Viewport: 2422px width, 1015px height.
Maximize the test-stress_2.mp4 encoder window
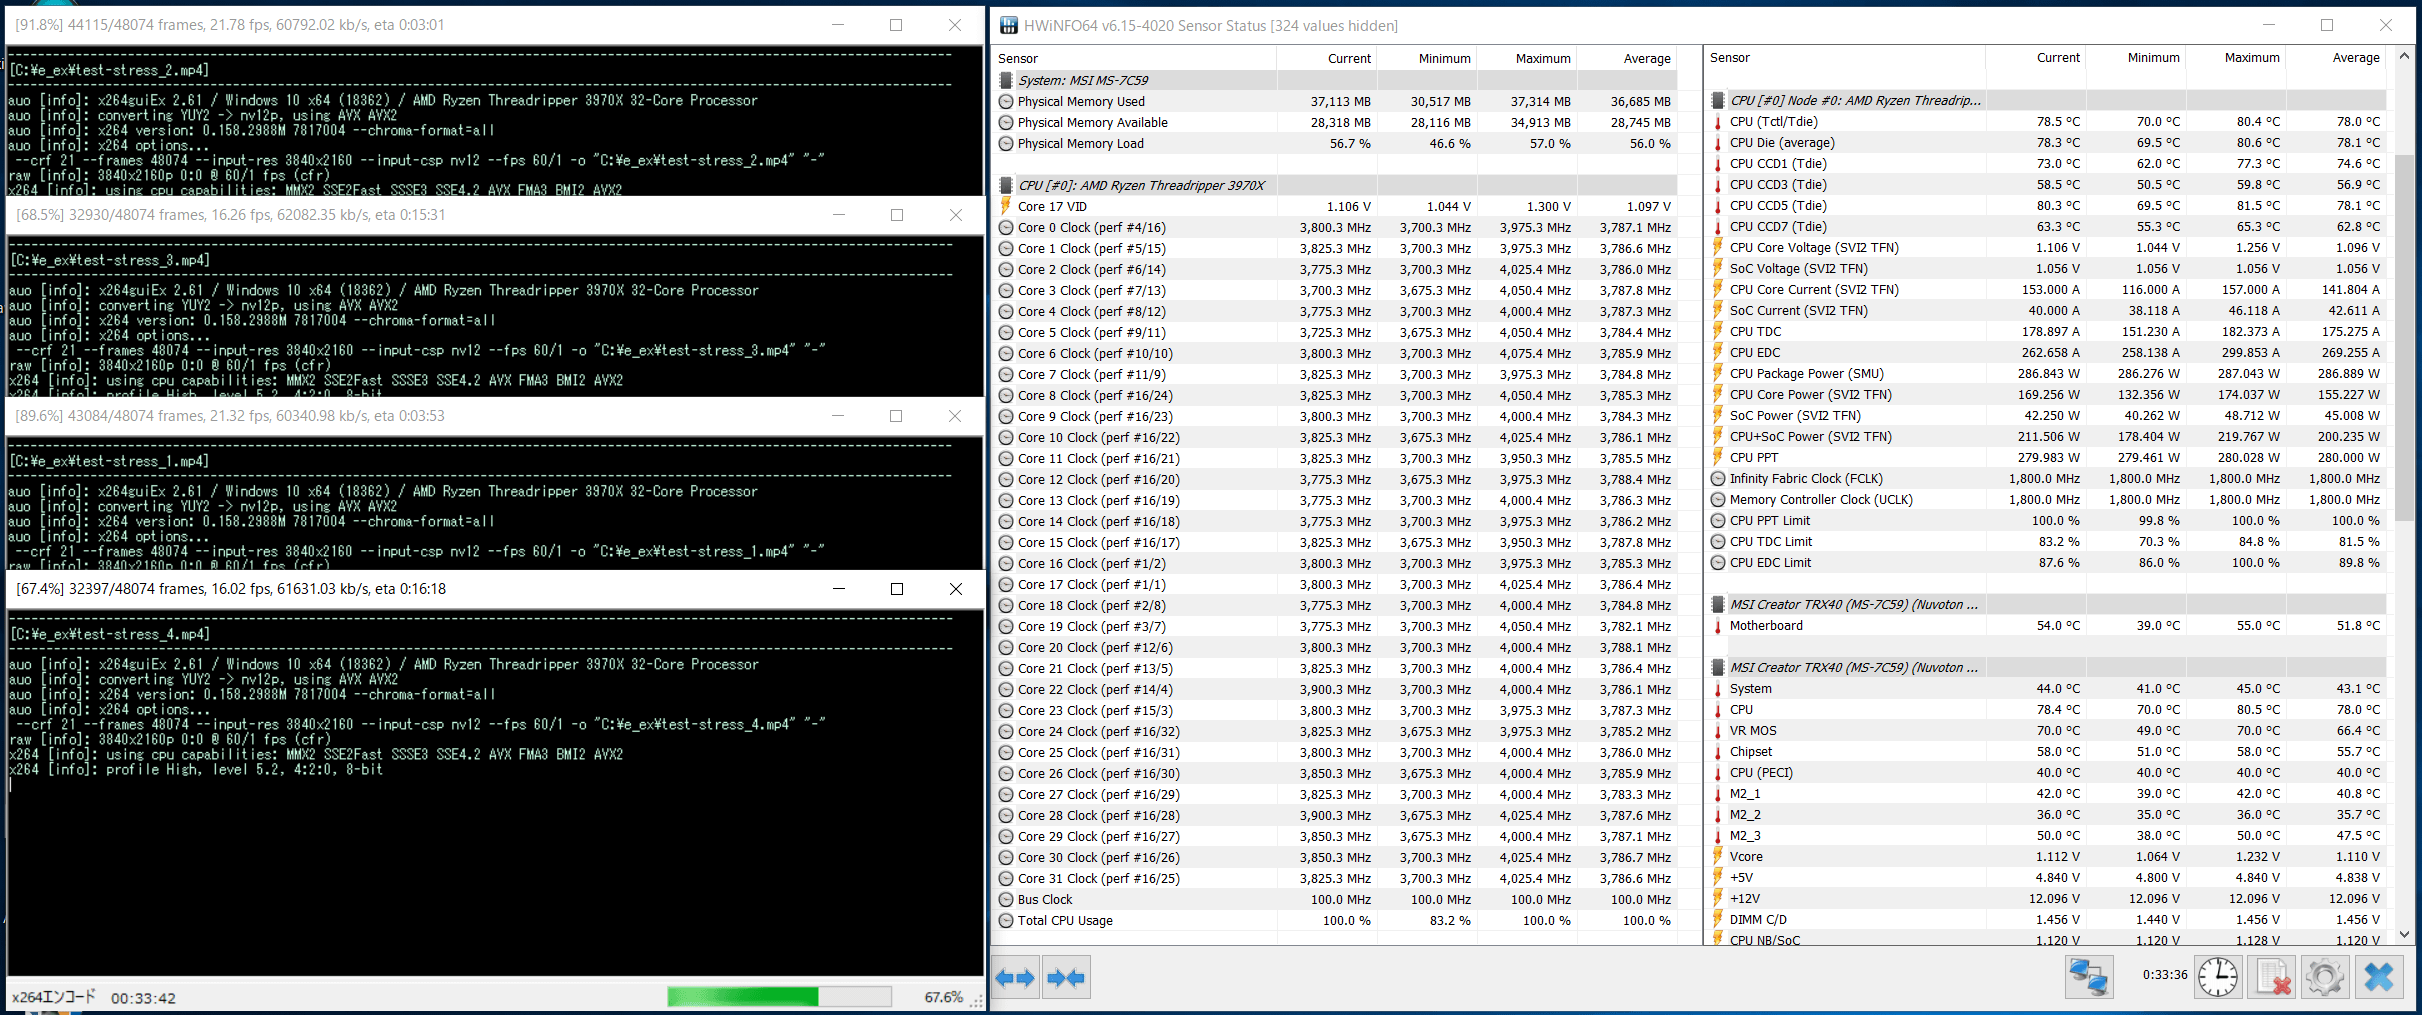tap(896, 25)
